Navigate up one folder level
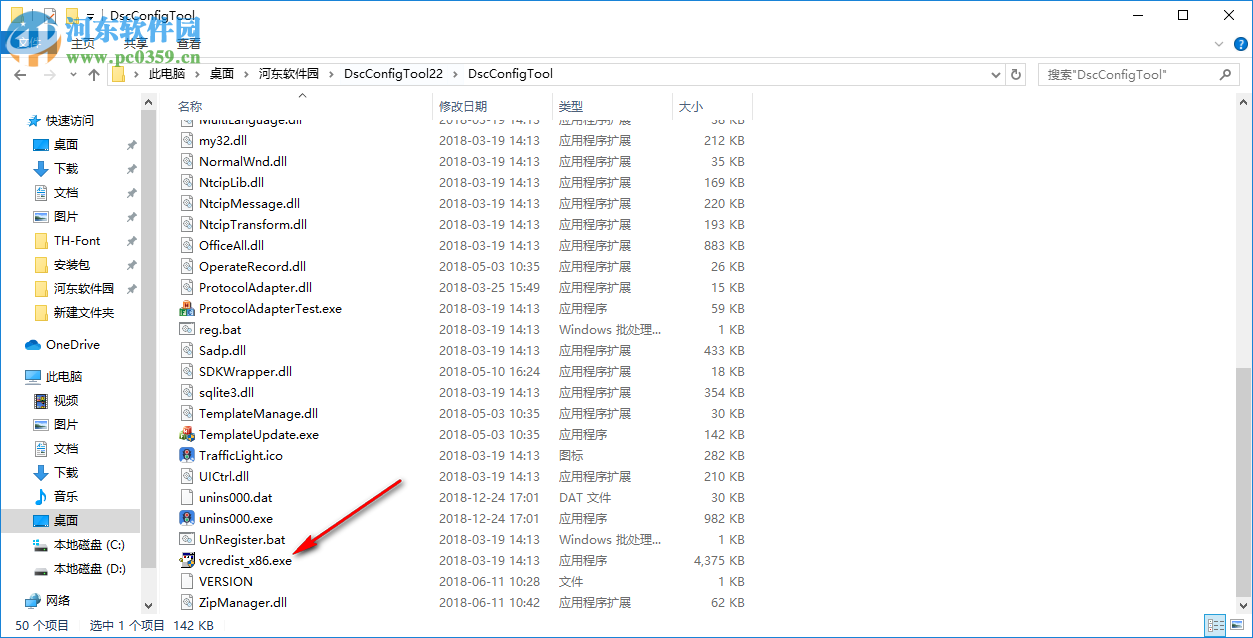 coord(93,73)
